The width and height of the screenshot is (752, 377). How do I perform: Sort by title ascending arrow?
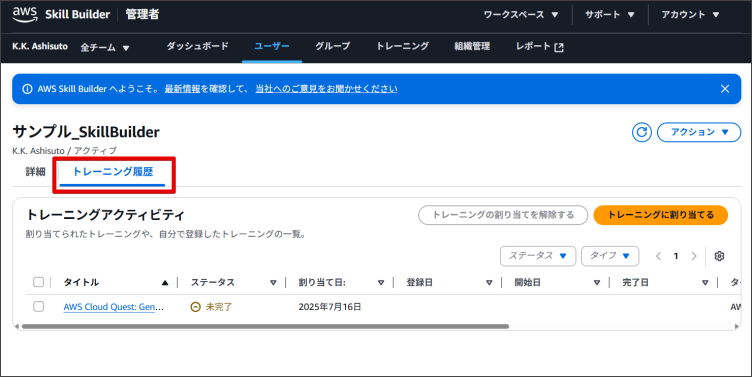pos(165,283)
